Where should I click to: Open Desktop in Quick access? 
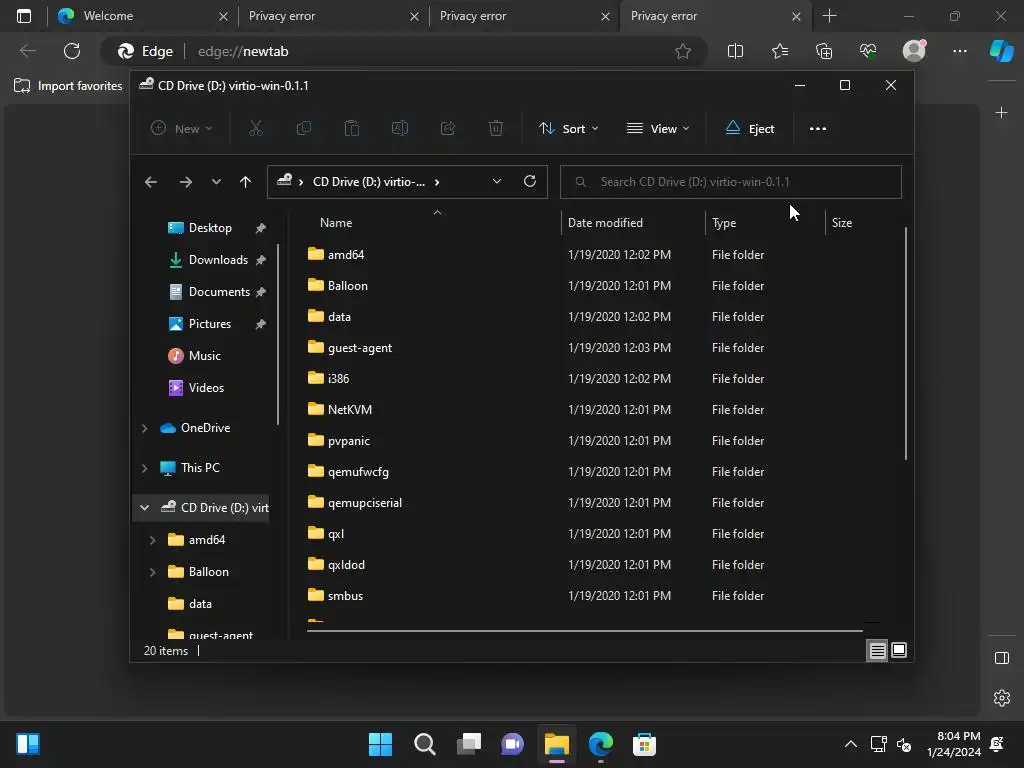[210, 228]
